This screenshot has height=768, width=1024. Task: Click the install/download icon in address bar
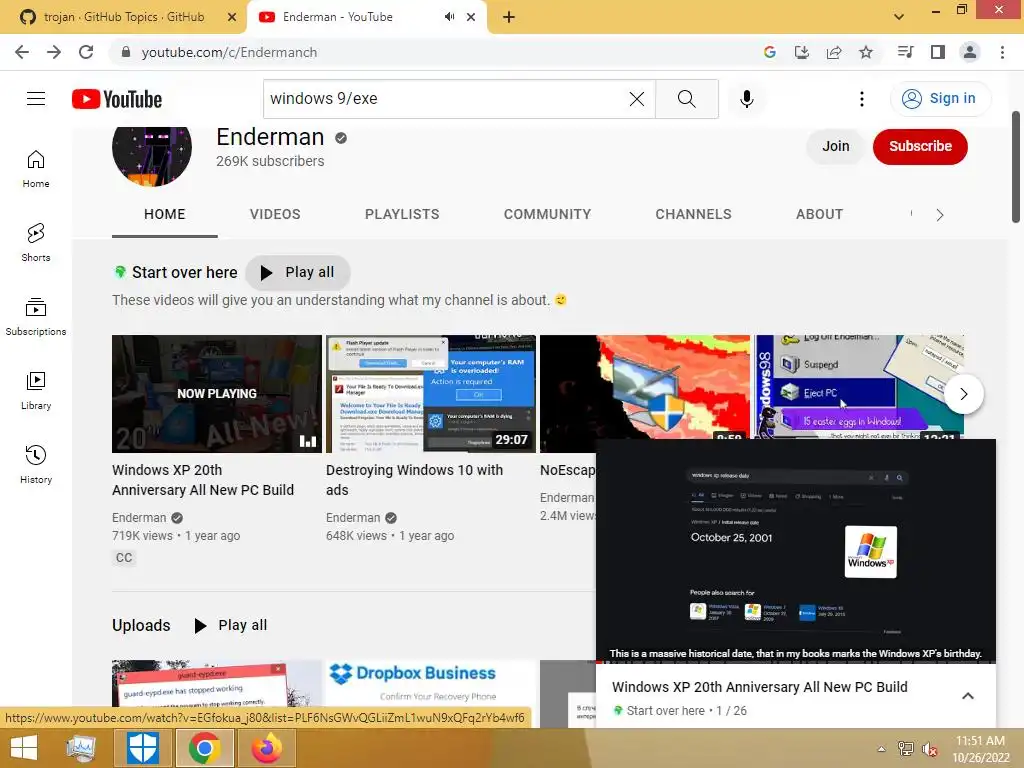click(x=802, y=52)
